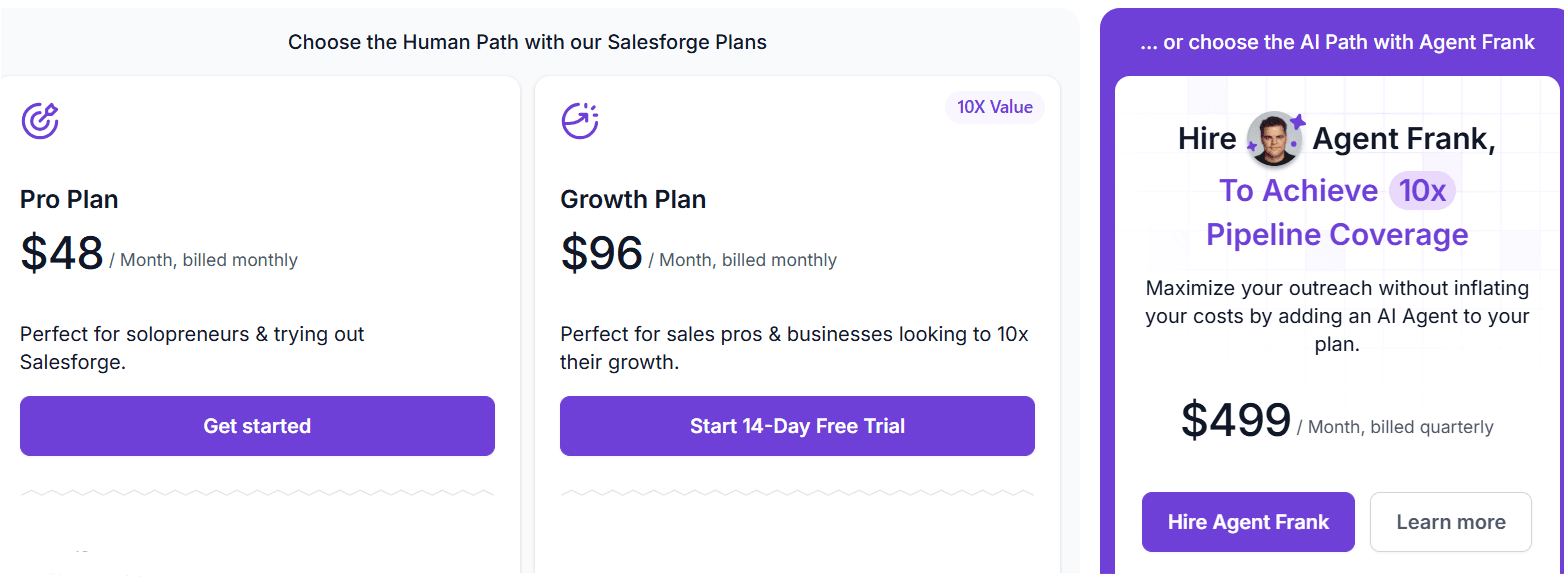Click the $48 monthly price text

60,253
